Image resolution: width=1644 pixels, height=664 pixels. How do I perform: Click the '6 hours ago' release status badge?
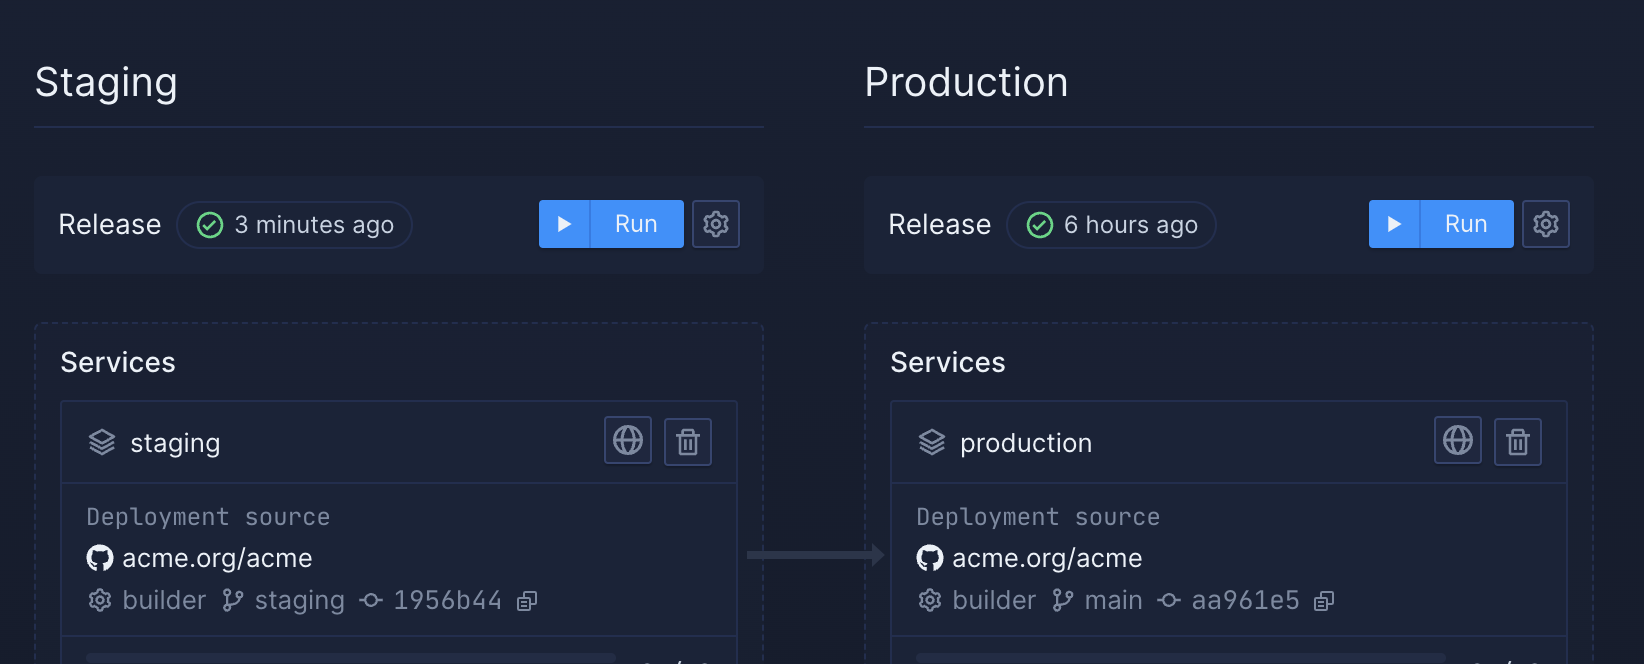click(x=1112, y=225)
